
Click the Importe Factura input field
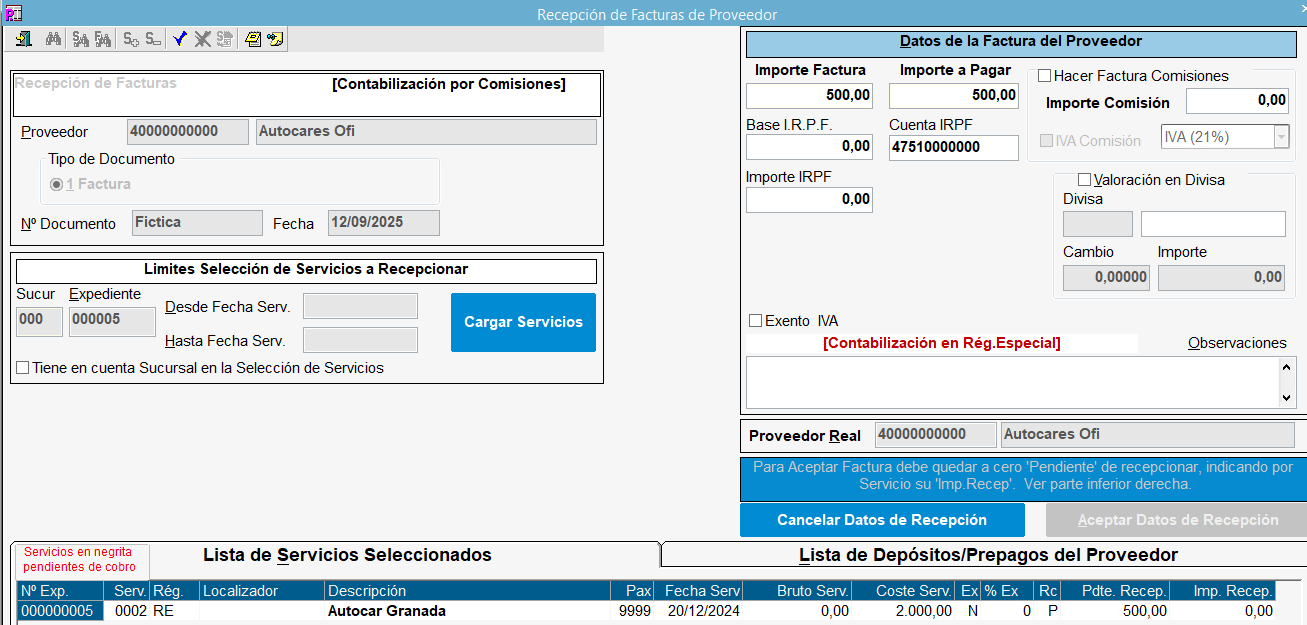[x=809, y=96]
